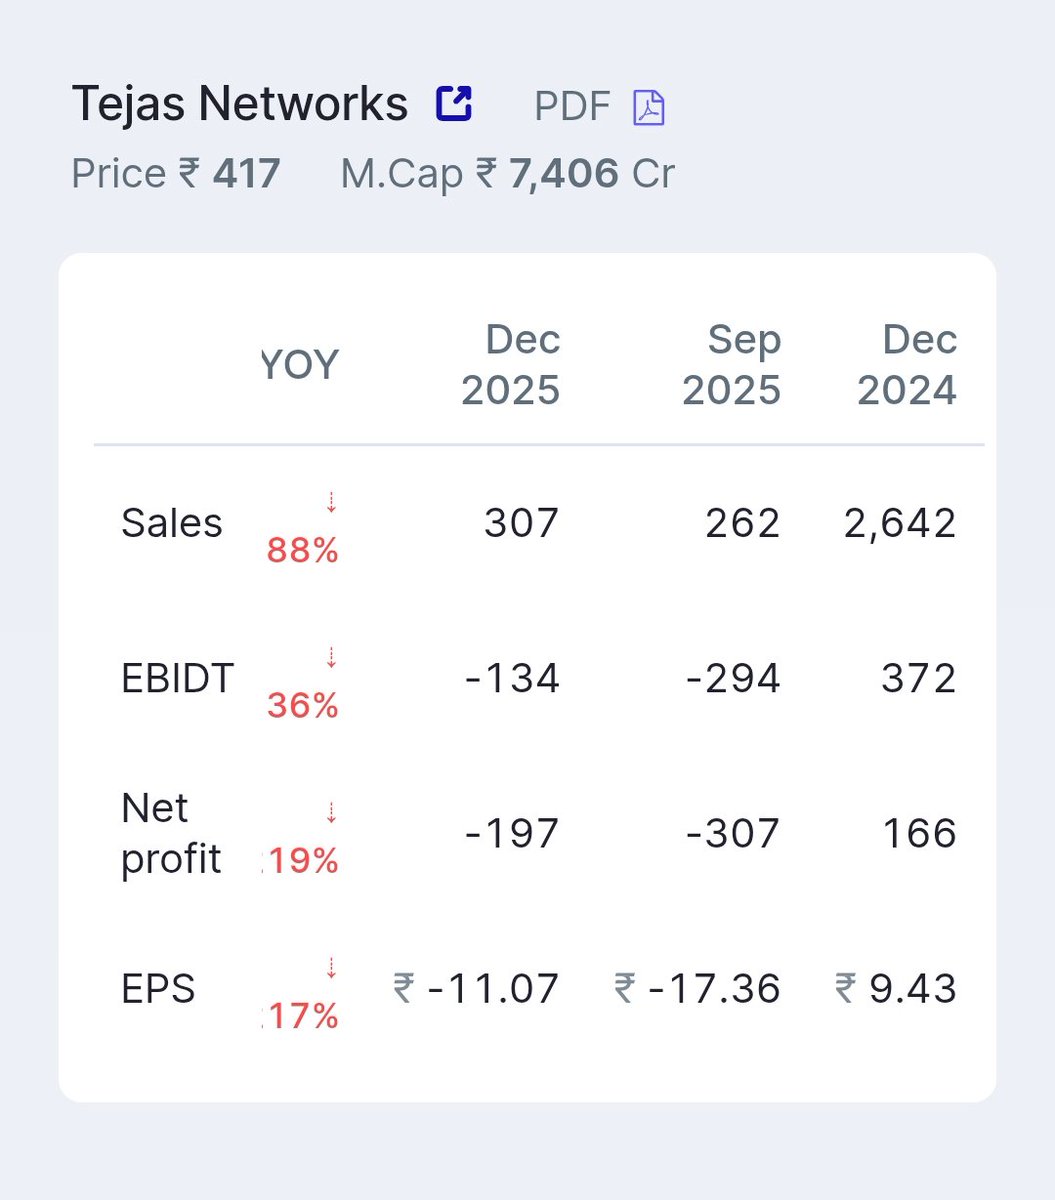Click the Price ₹ 417 value
Image resolution: width=1055 pixels, height=1200 pixels.
[176, 174]
